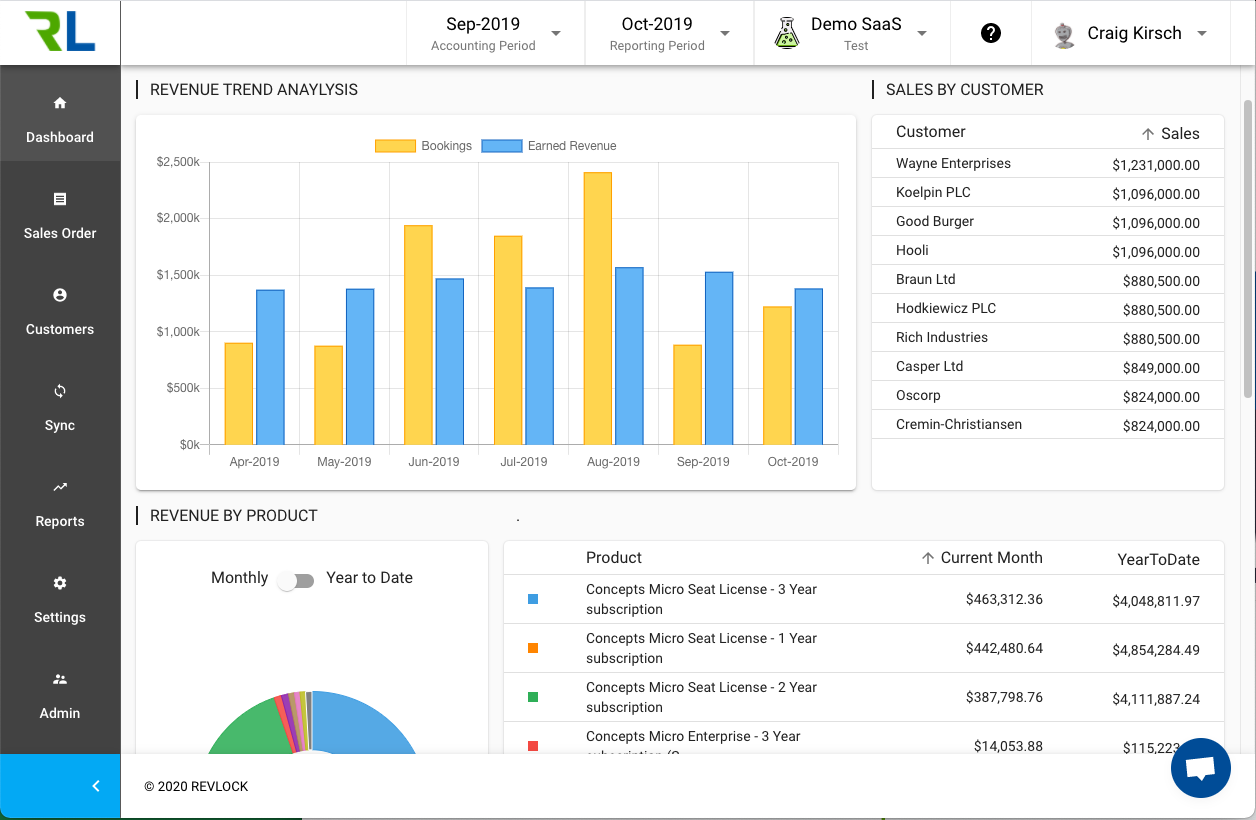Collapse the sidebar with the chevron
Screen dimensions: 1256x820
tap(96, 786)
